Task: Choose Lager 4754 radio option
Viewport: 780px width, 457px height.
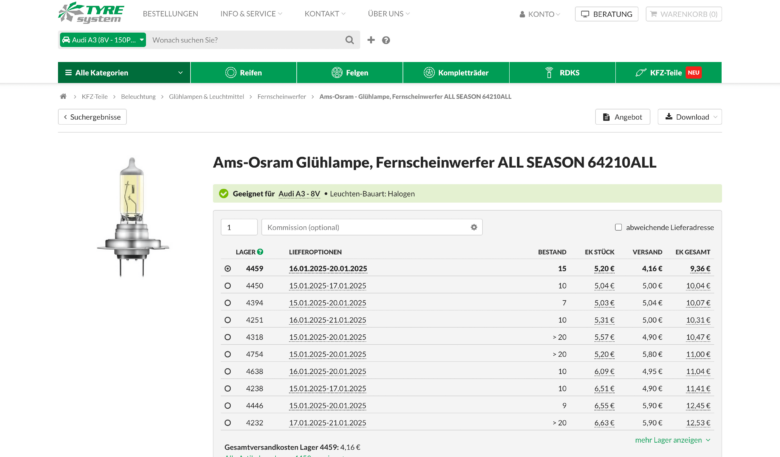Action: pyautogui.click(x=228, y=354)
